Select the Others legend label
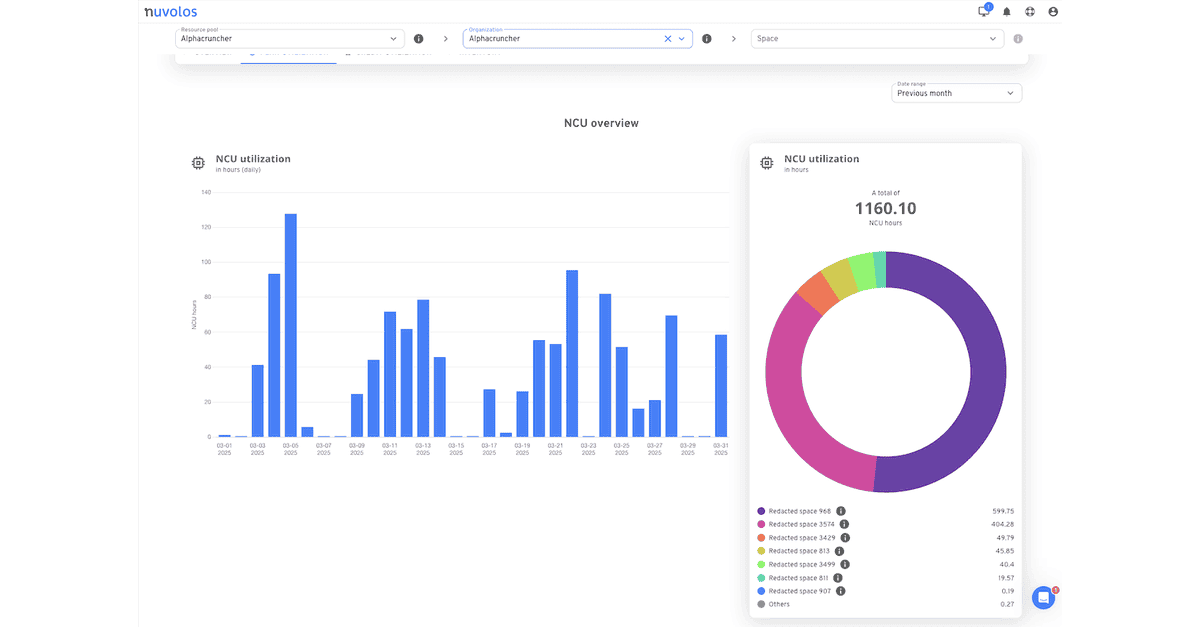The height and width of the screenshot is (627, 1200). pos(779,604)
